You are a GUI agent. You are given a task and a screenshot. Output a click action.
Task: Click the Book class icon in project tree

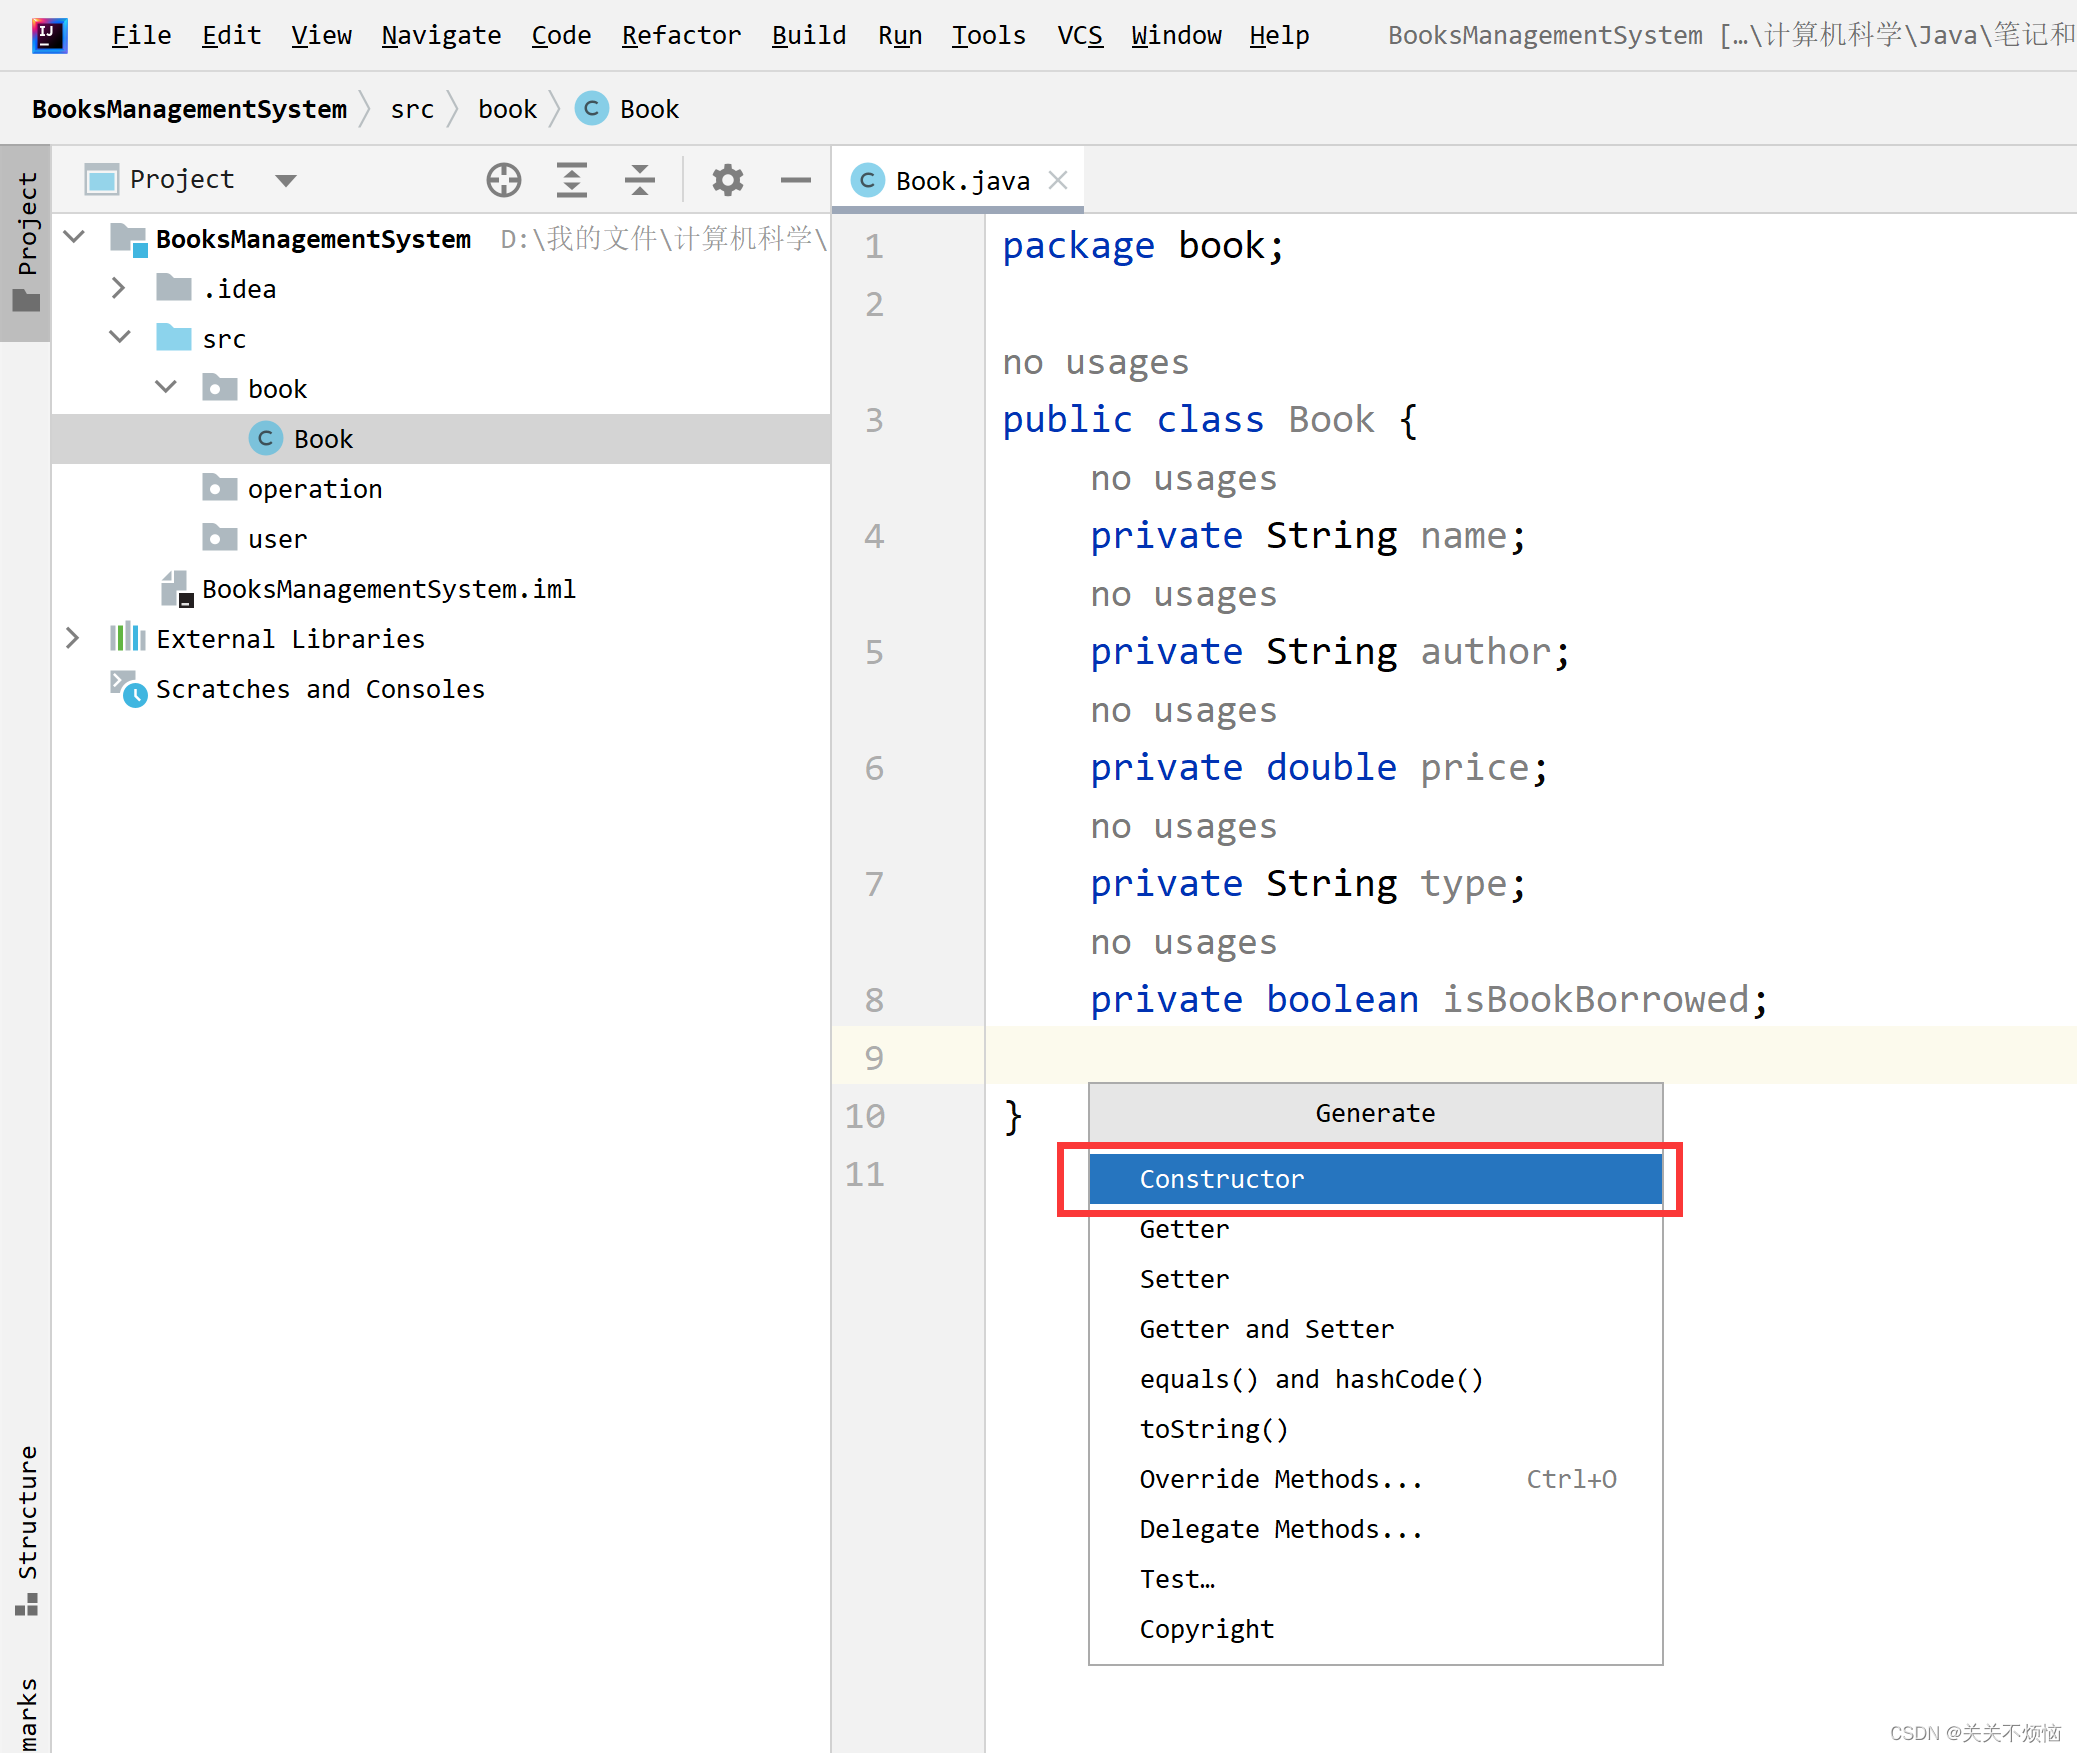pyautogui.click(x=265, y=438)
